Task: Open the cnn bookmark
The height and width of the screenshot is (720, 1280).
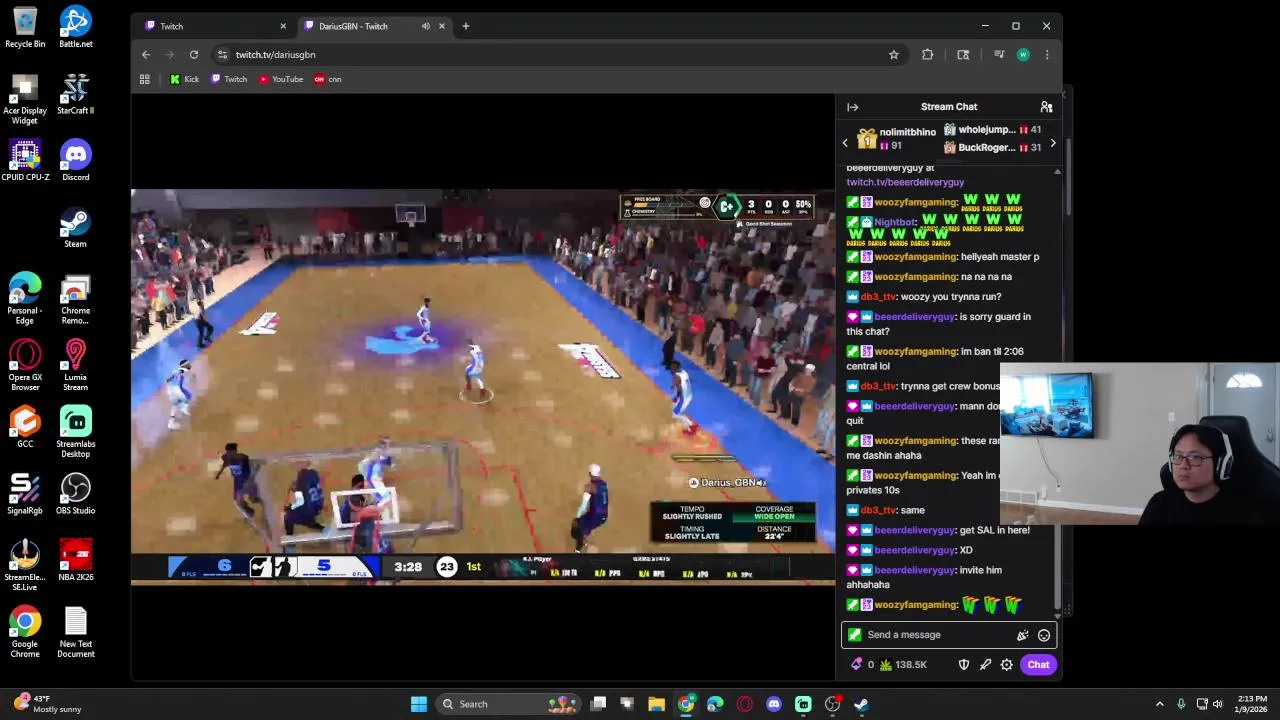Action: [x=328, y=79]
